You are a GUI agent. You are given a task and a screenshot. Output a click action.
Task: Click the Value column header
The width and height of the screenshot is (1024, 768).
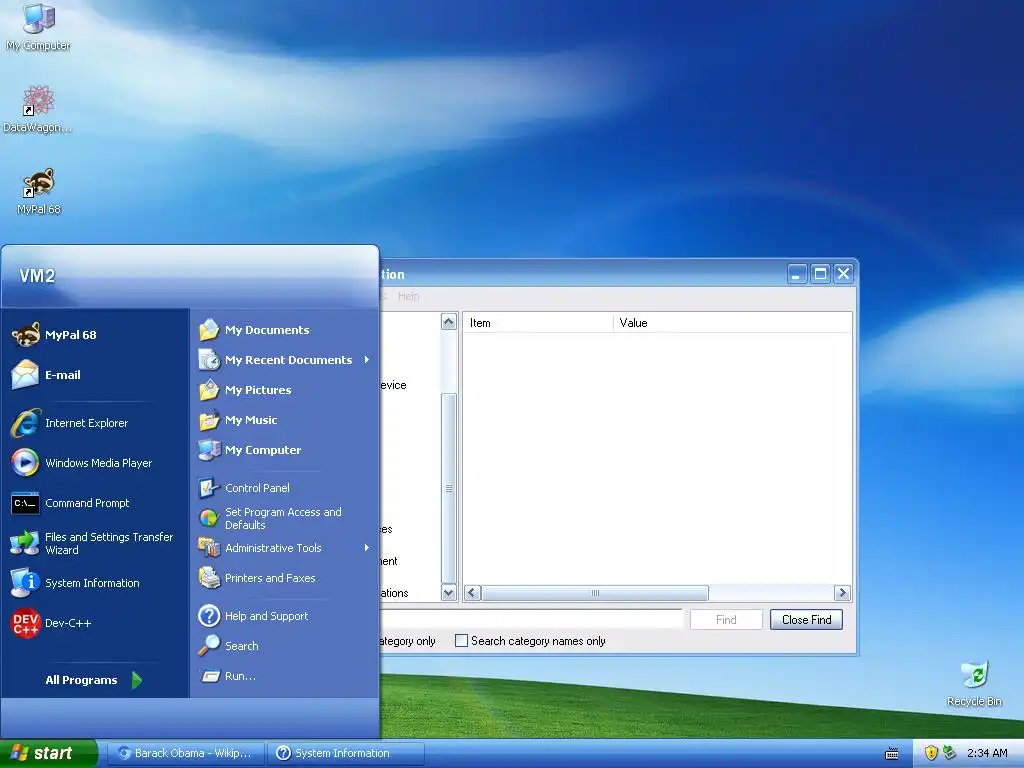pos(732,323)
